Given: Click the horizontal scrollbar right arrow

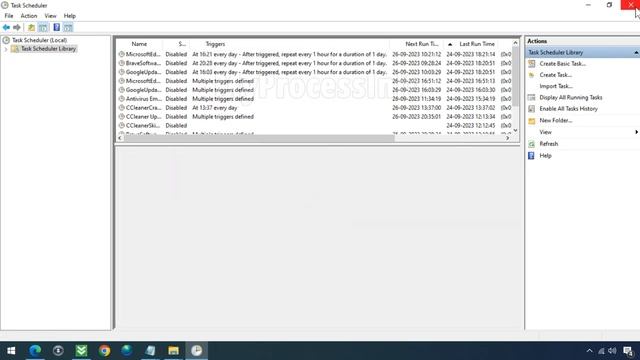Looking at the screenshot, I should click(x=507, y=138).
